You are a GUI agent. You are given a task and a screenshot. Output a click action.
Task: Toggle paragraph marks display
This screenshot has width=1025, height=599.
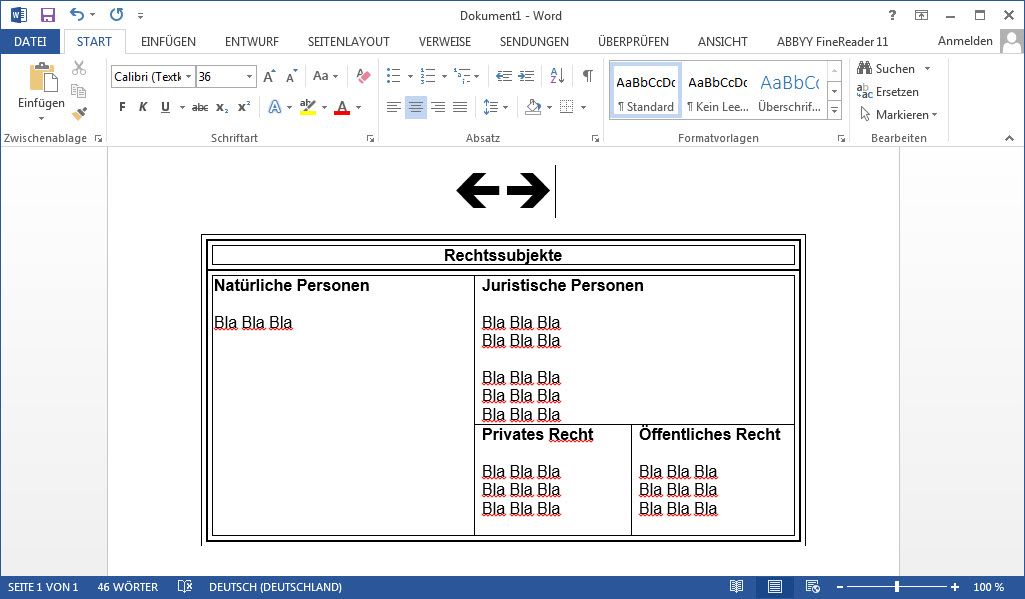588,76
